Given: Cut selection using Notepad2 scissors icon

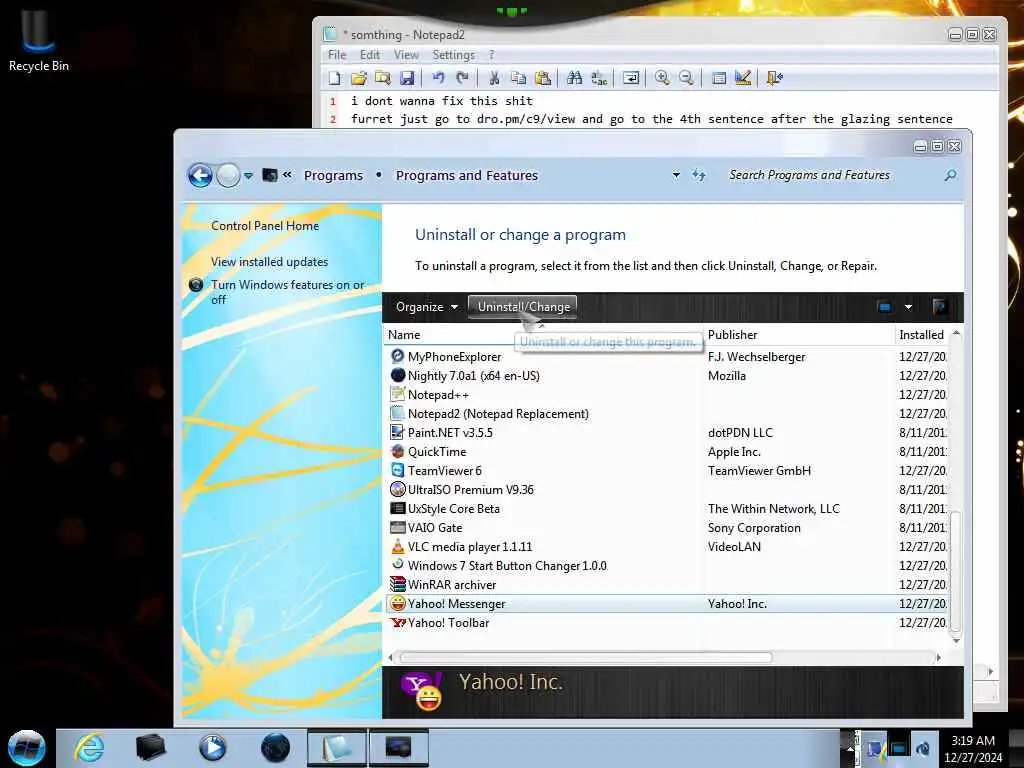Looking at the screenshot, I should pyautogui.click(x=494, y=78).
